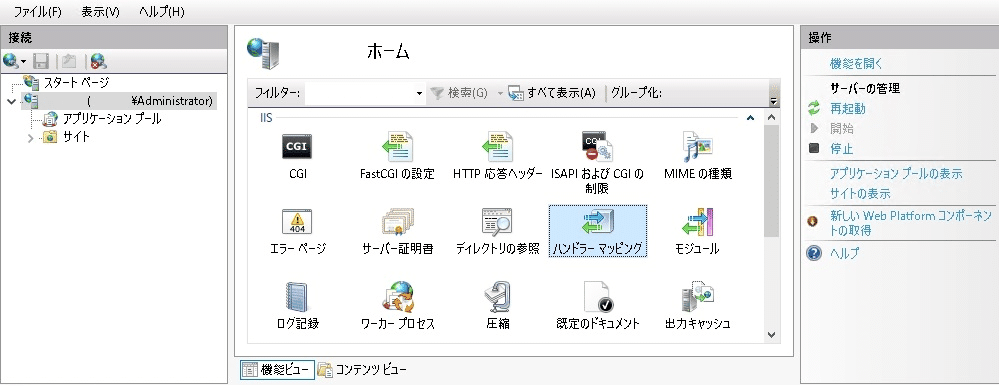Click feature list scrollbar down arrow
Image resolution: width=999 pixels, height=386 pixels.
[771, 334]
